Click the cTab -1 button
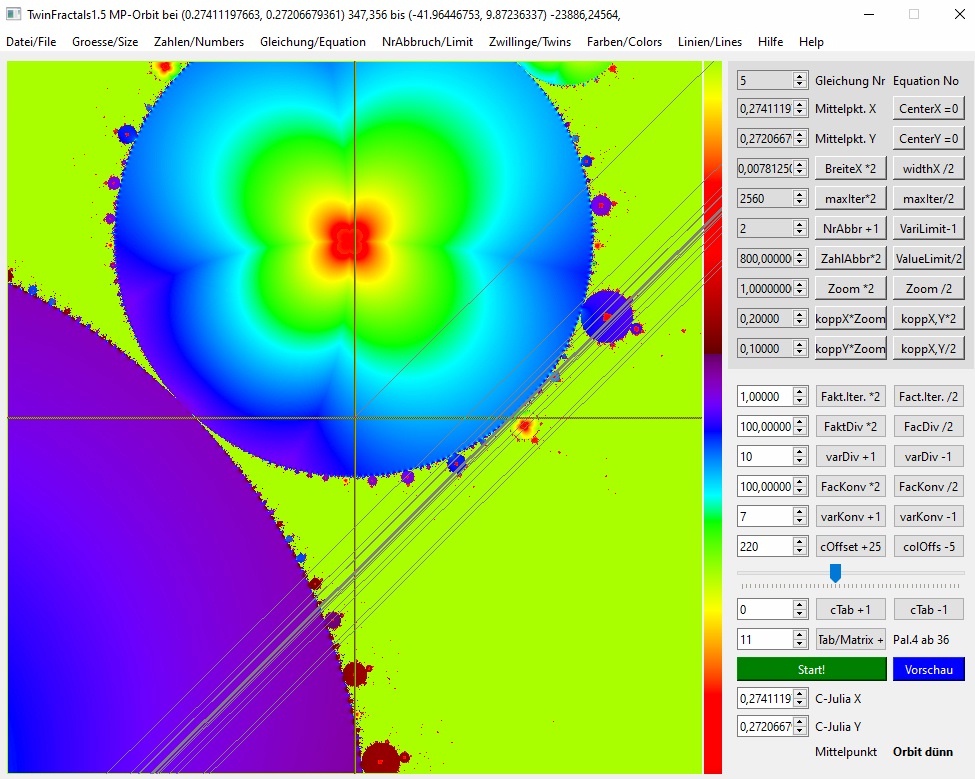This screenshot has width=975, height=779. point(928,609)
